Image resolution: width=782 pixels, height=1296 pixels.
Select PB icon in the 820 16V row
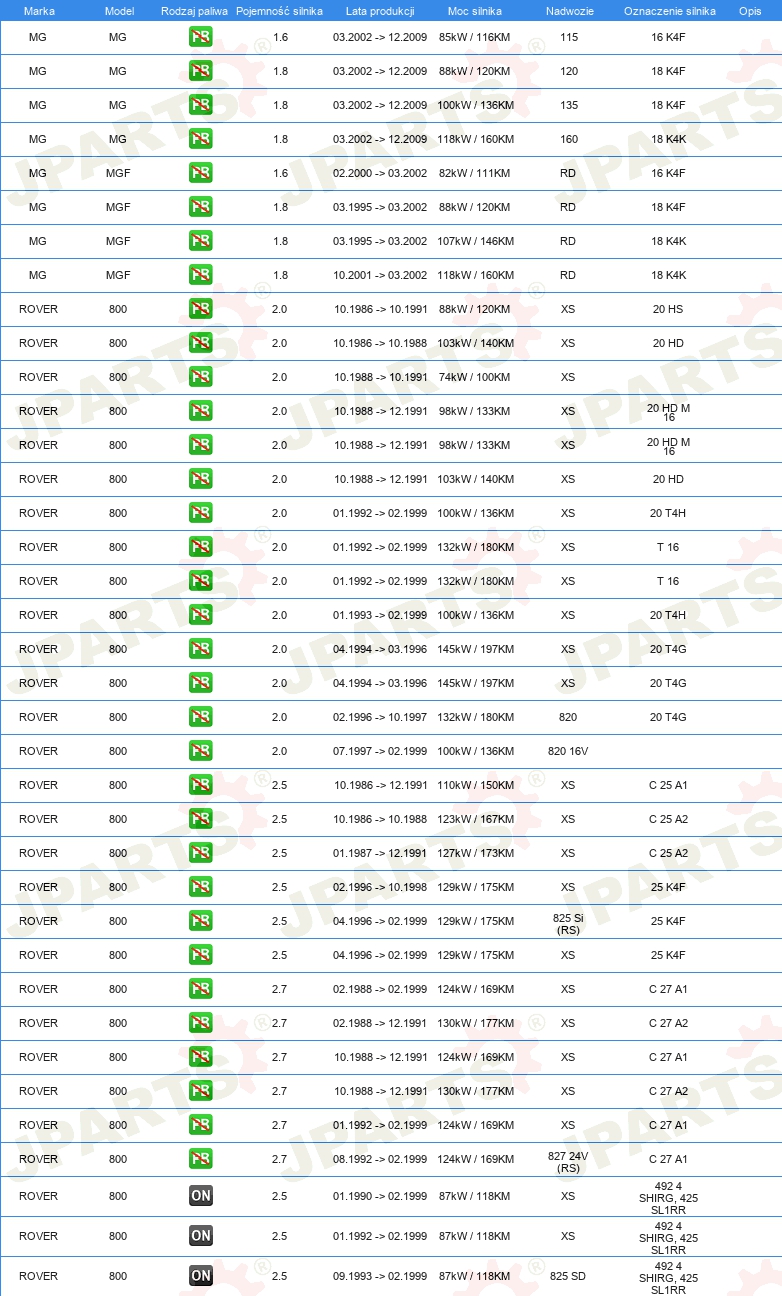point(201,752)
